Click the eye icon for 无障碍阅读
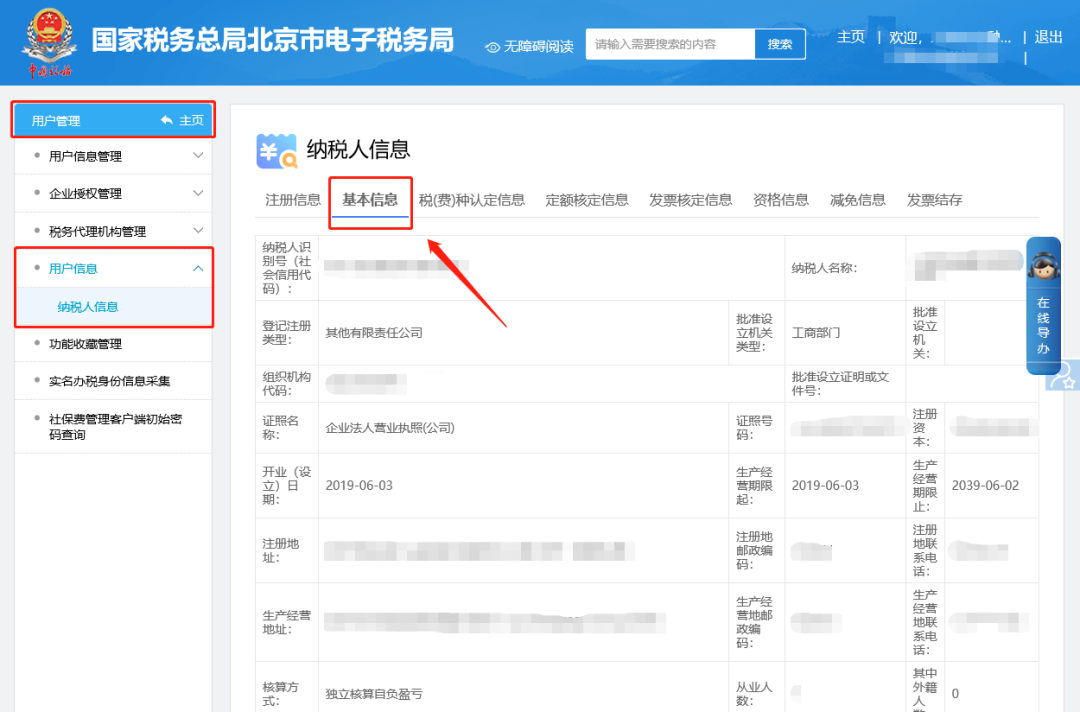 click(492, 47)
